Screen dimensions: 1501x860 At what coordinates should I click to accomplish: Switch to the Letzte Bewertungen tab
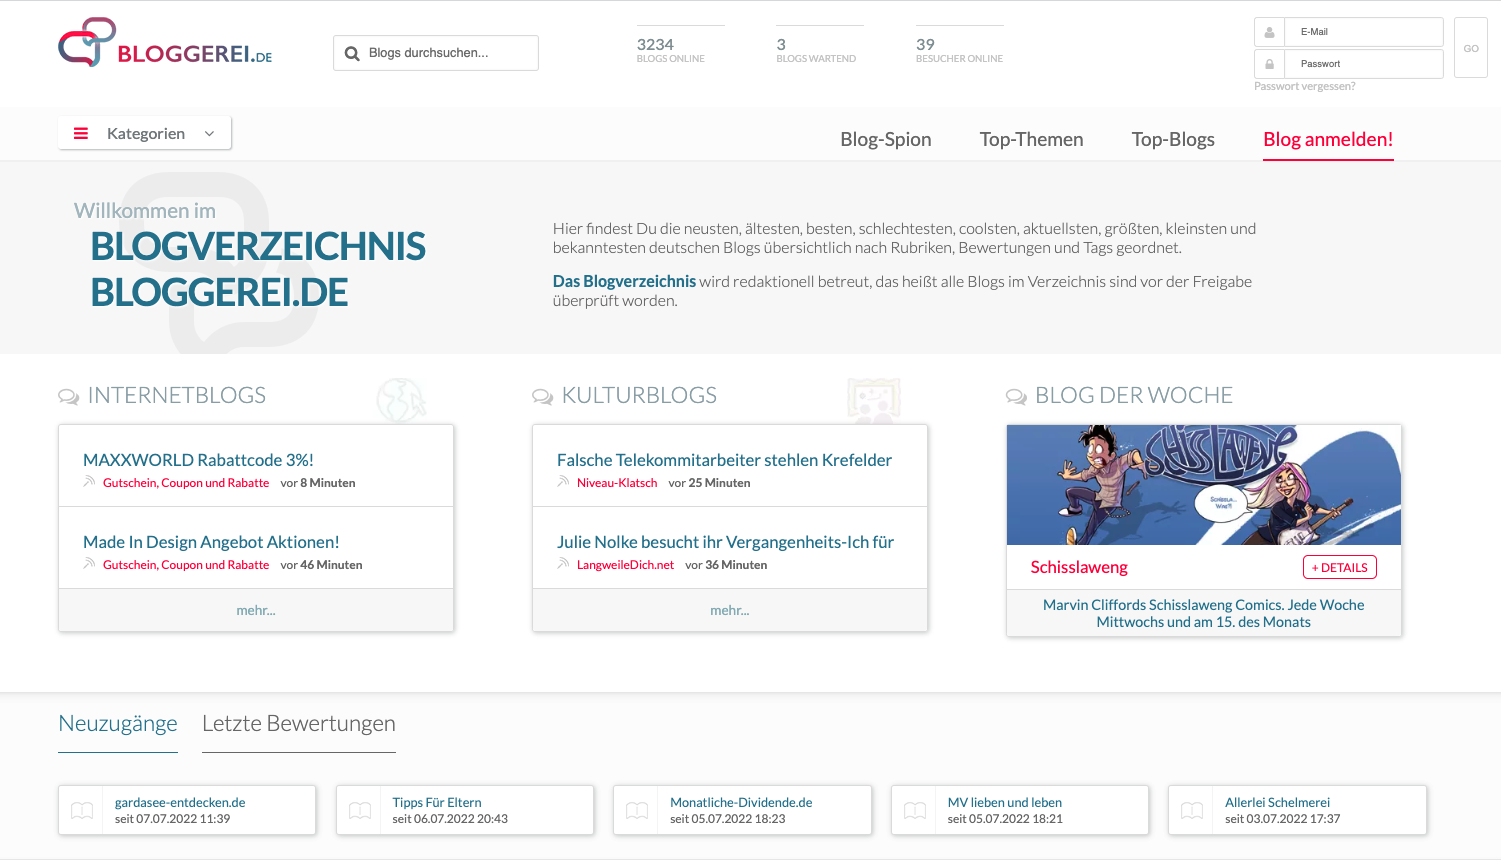point(298,723)
